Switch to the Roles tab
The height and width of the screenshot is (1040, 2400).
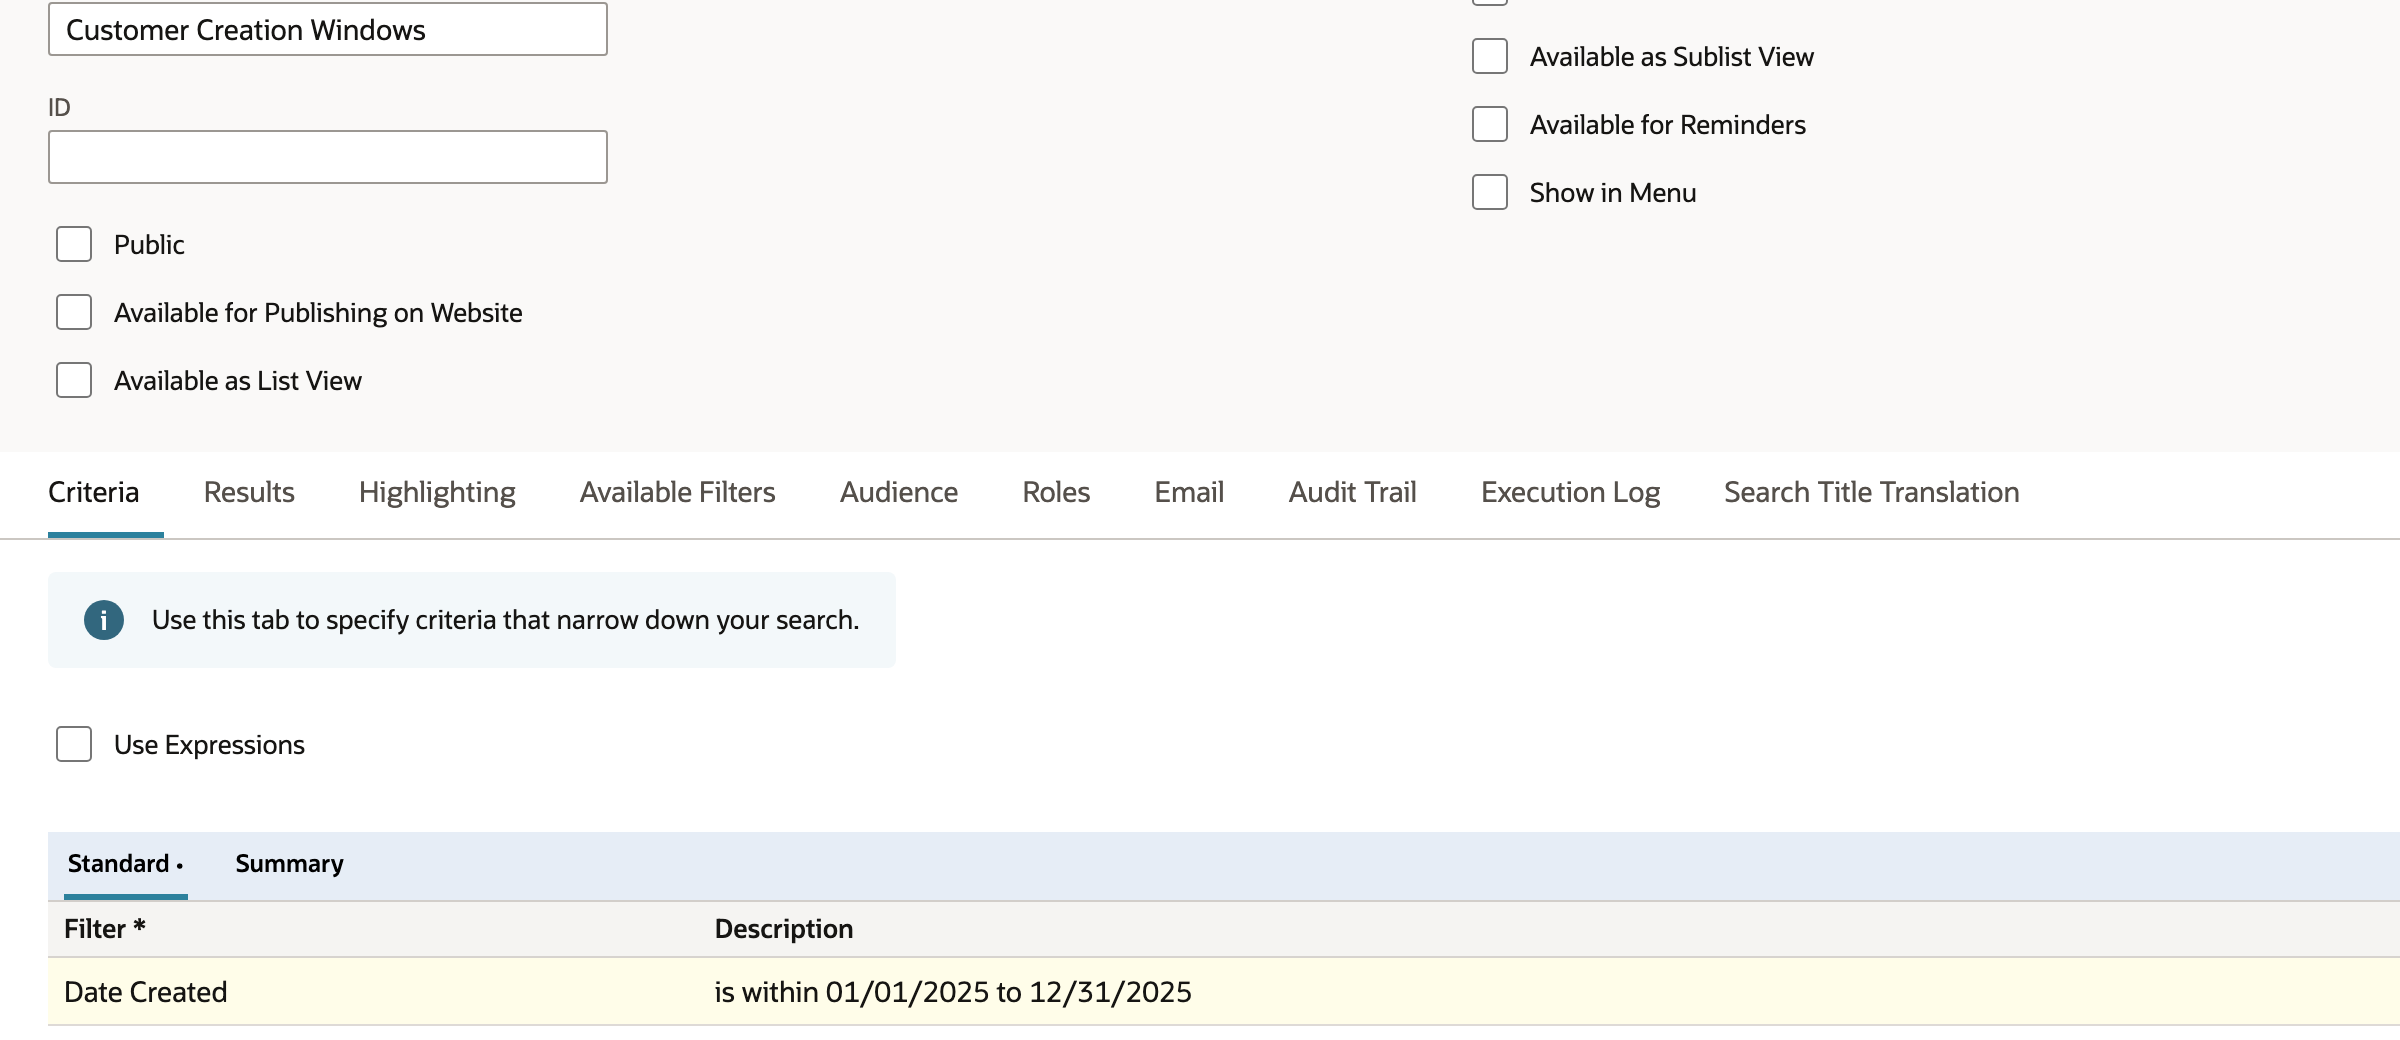pos(1056,492)
